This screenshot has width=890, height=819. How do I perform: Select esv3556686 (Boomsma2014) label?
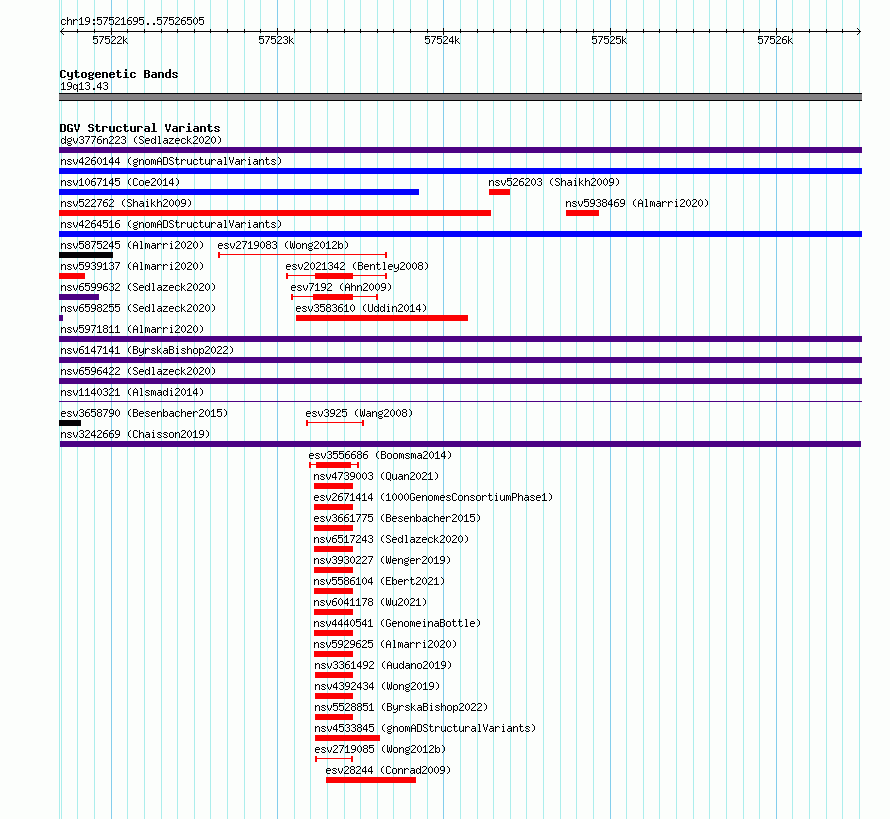(380, 455)
